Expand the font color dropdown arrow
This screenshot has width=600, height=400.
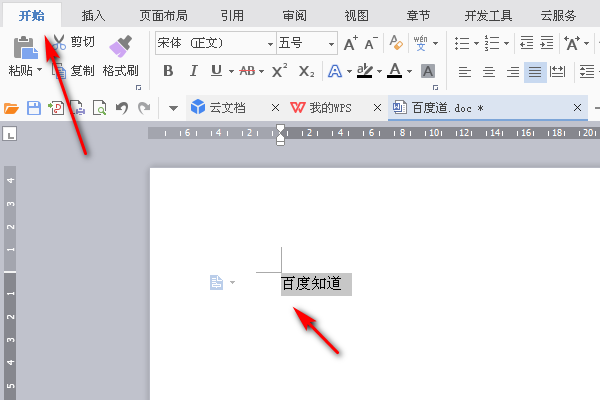pos(409,72)
